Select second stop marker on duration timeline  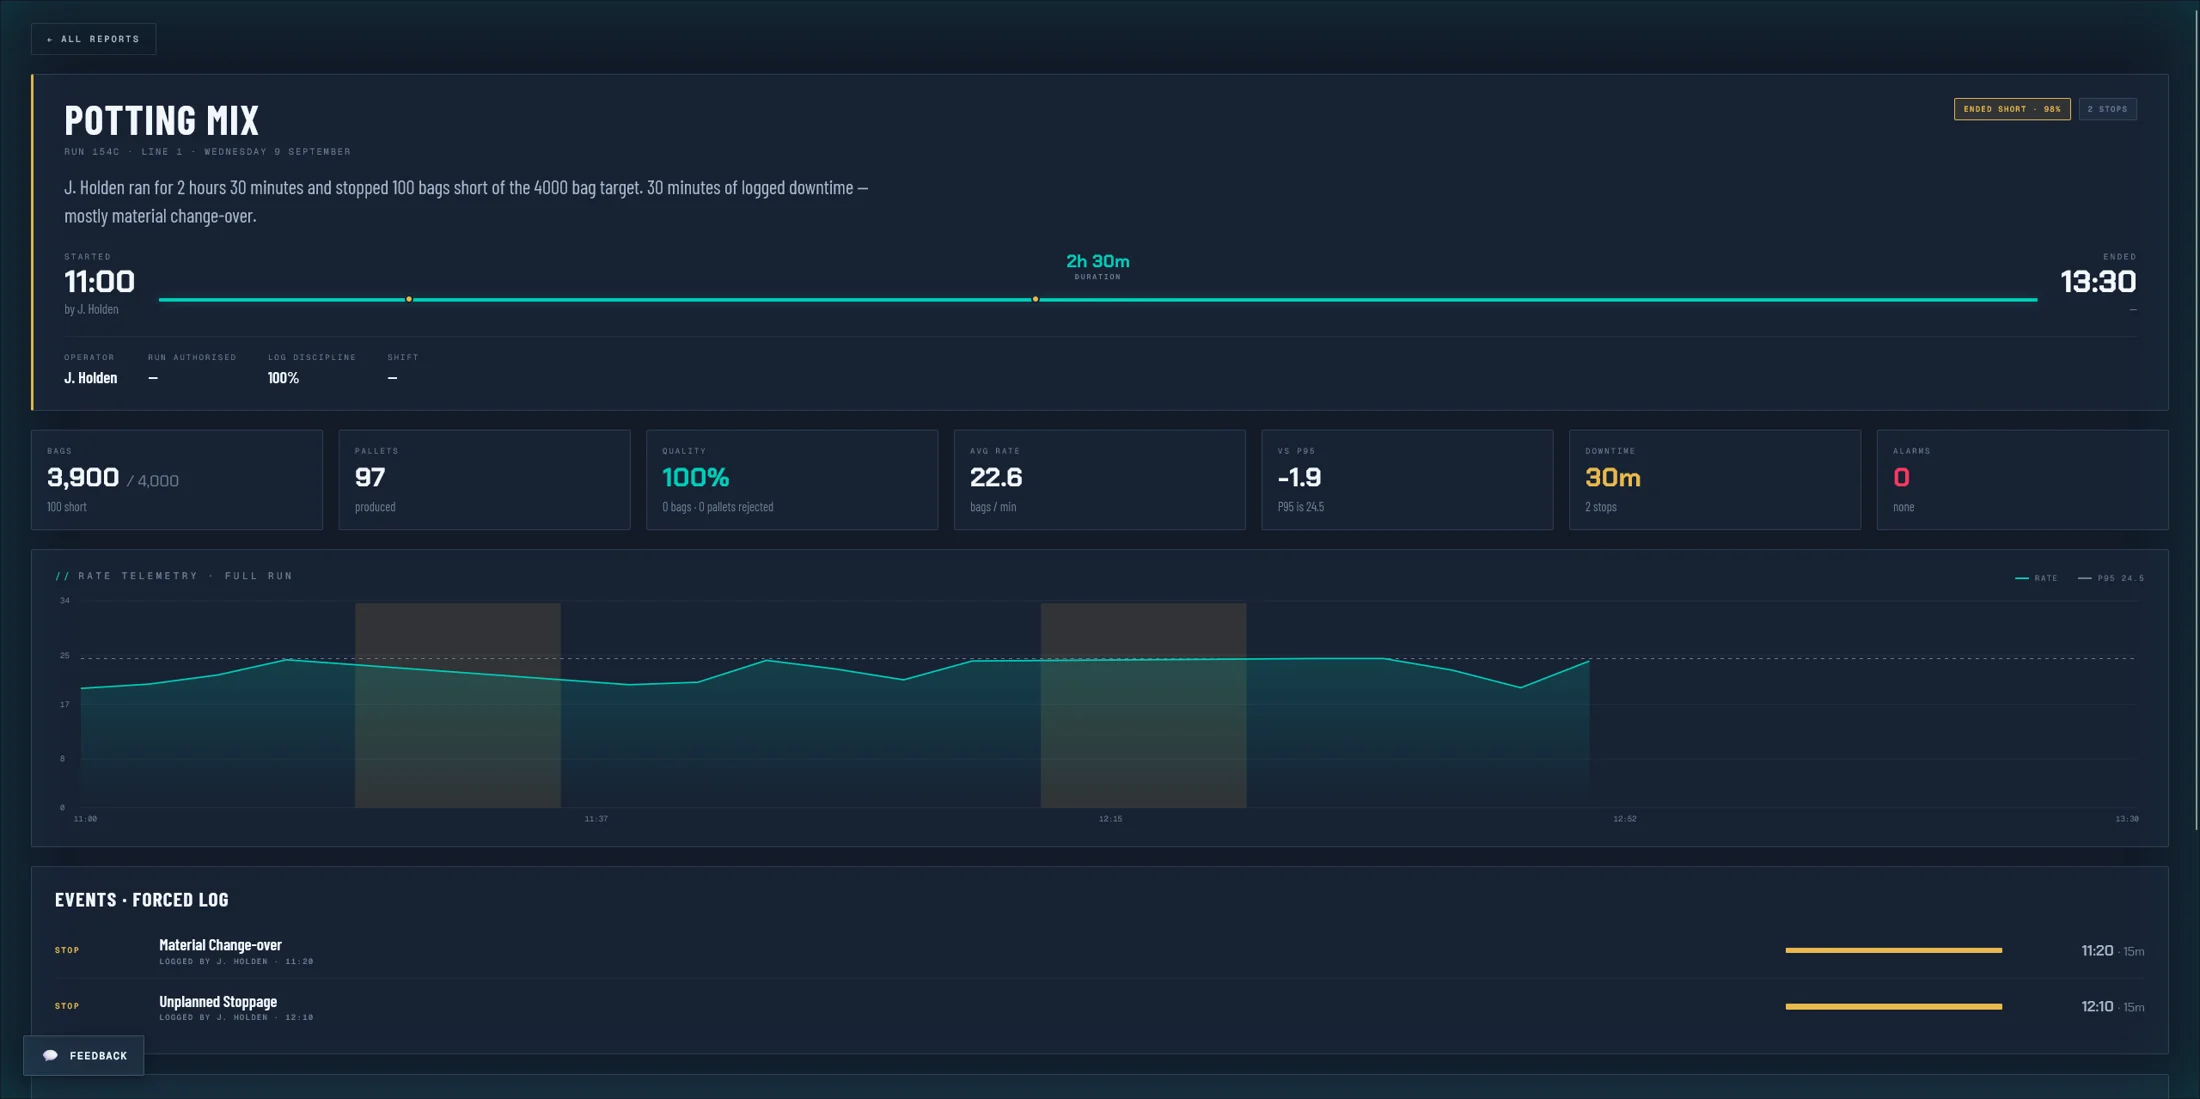pyautogui.click(x=1035, y=299)
